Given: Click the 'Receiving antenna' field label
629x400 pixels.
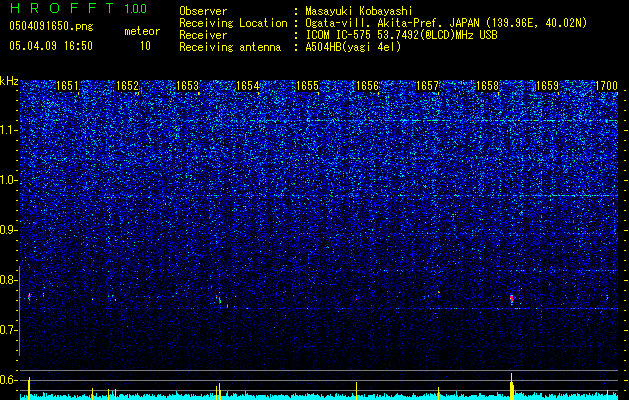Looking at the screenshot, I should click(230, 47).
